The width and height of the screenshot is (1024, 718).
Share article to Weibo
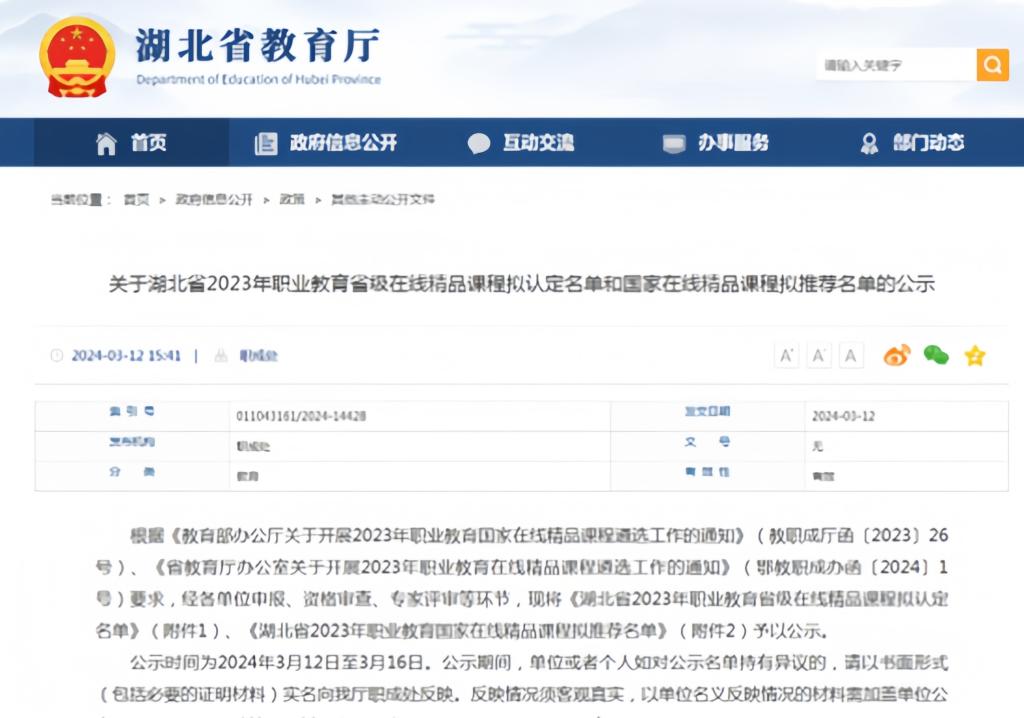click(896, 355)
